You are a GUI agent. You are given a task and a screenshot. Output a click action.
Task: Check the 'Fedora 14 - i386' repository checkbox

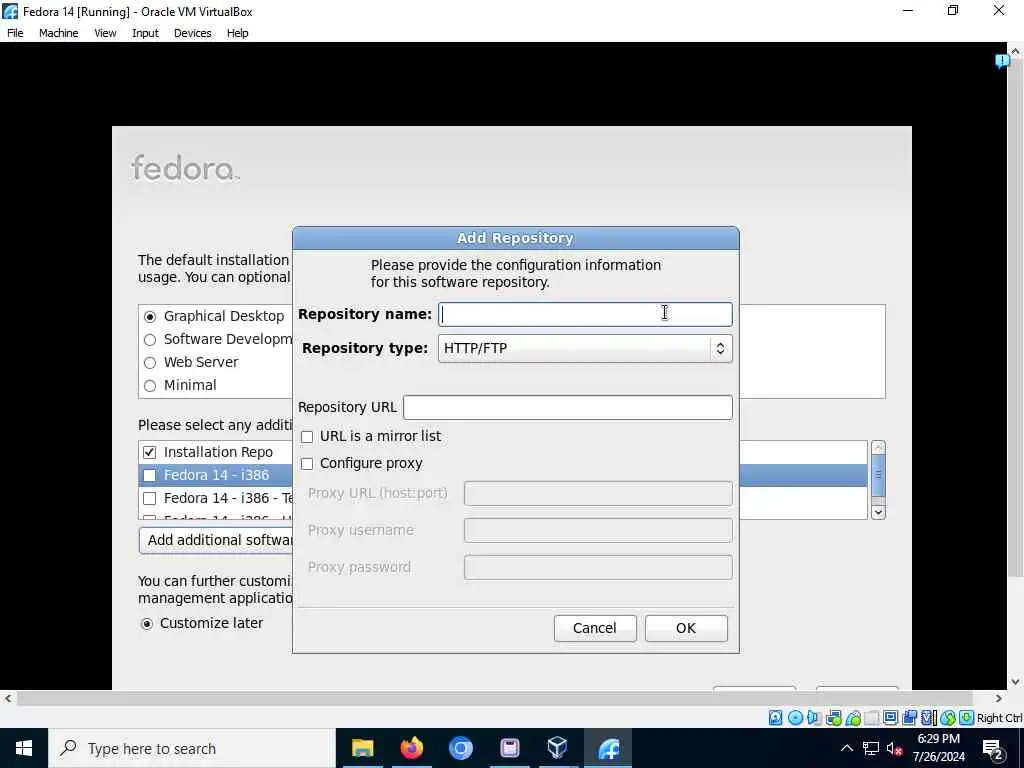[x=150, y=475]
